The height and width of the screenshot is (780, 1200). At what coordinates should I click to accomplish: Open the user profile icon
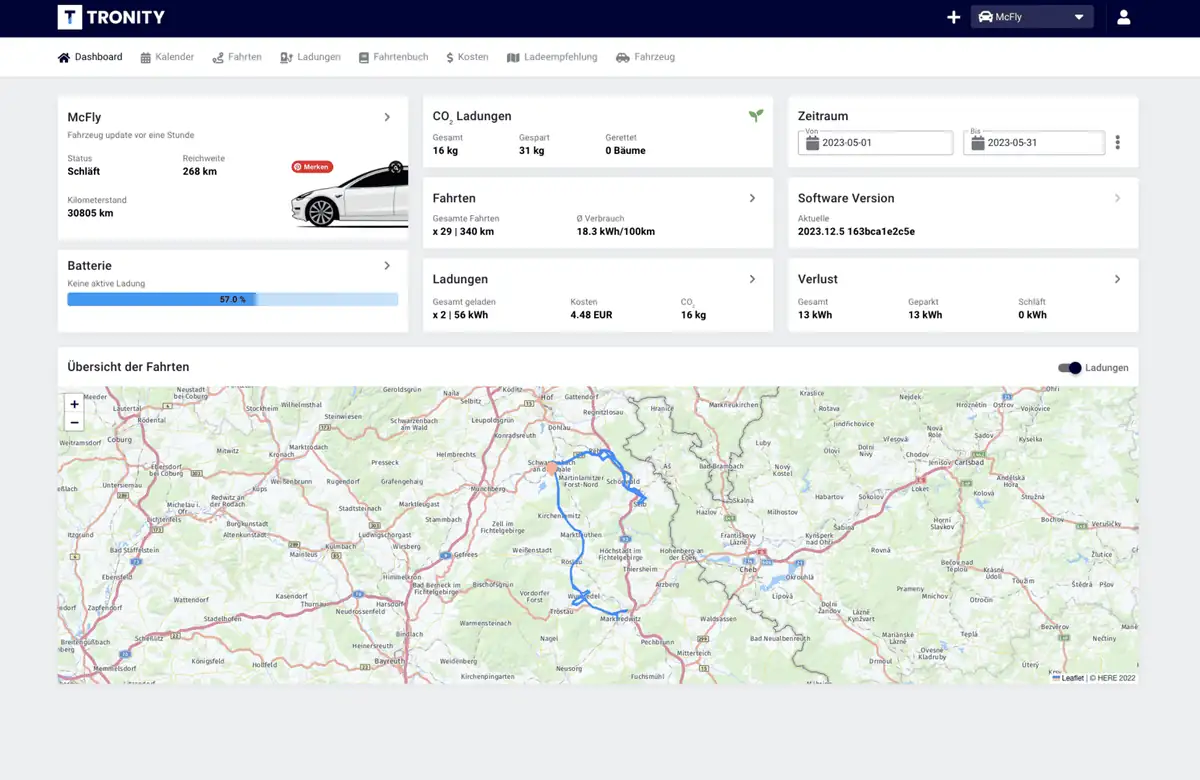(1123, 17)
